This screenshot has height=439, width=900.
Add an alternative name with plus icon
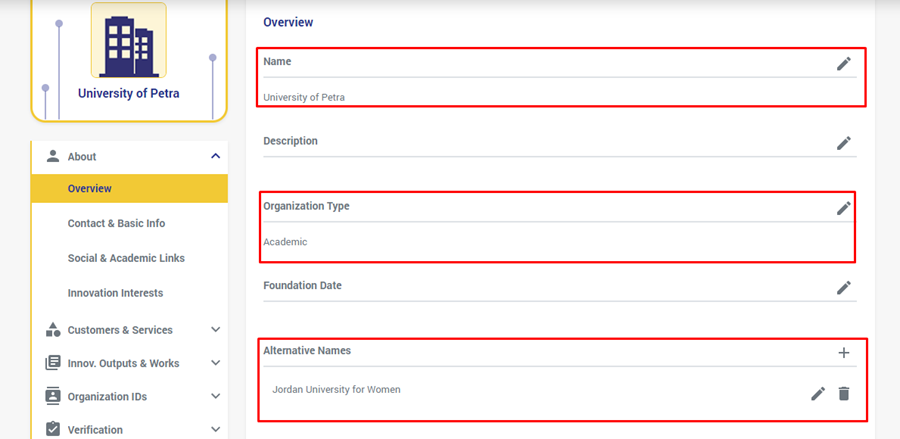coord(844,352)
